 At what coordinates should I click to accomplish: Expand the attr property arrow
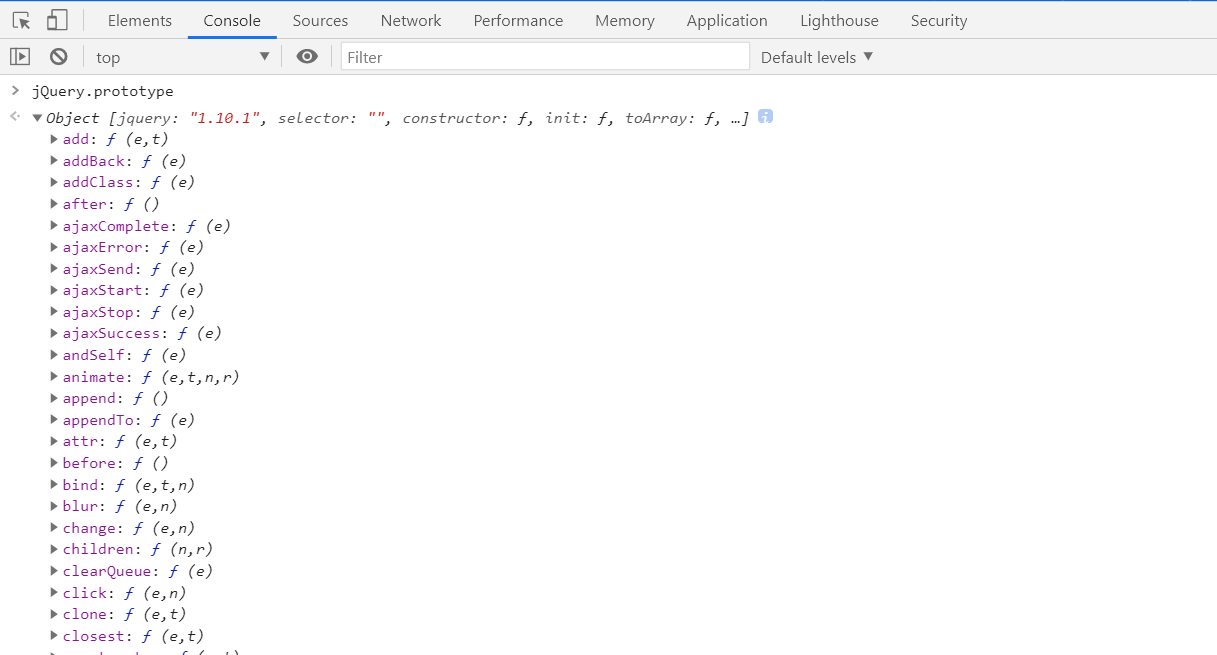pos(54,441)
